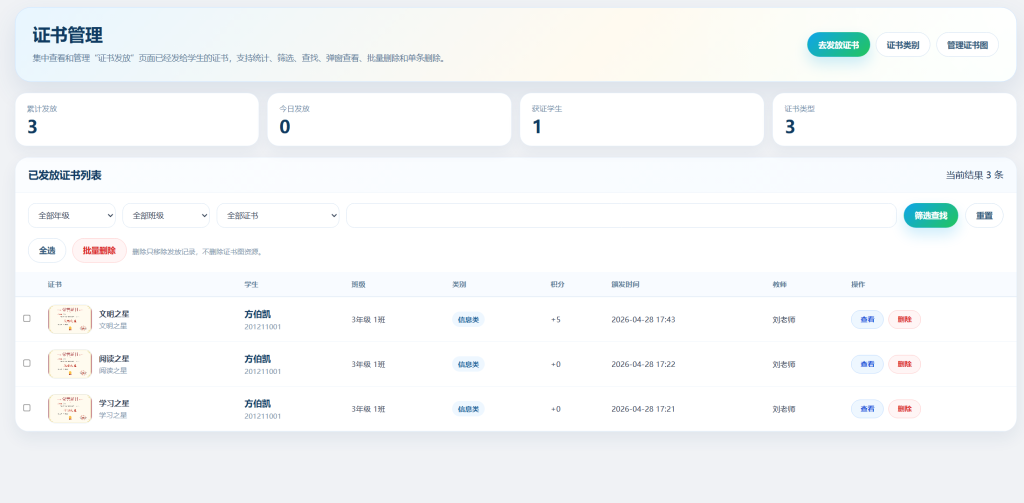Click the 当前结果 3 条 count
1024x503 pixels.
point(974,175)
